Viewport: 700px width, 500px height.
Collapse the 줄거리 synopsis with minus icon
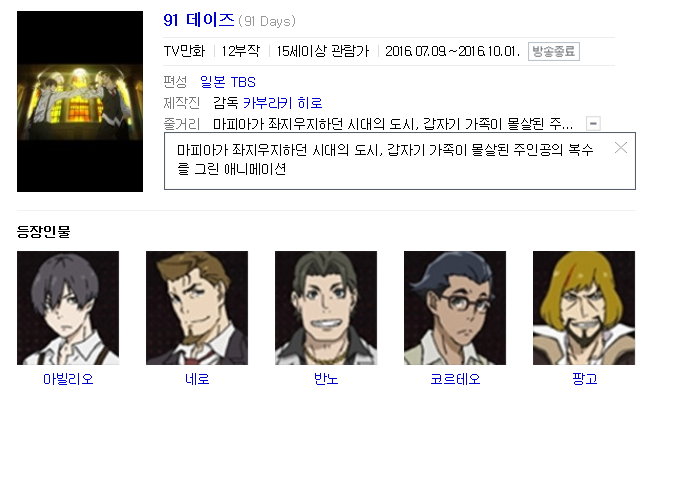tap(593, 124)
